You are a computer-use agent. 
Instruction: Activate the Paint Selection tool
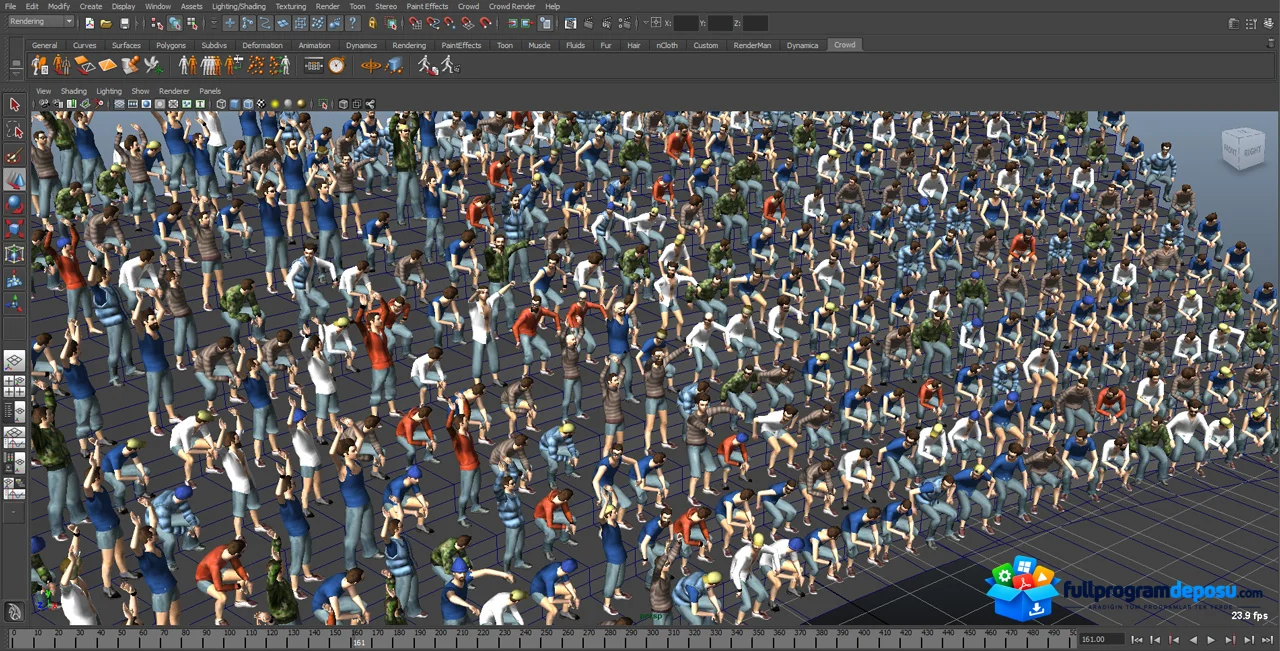coord(14,155)
